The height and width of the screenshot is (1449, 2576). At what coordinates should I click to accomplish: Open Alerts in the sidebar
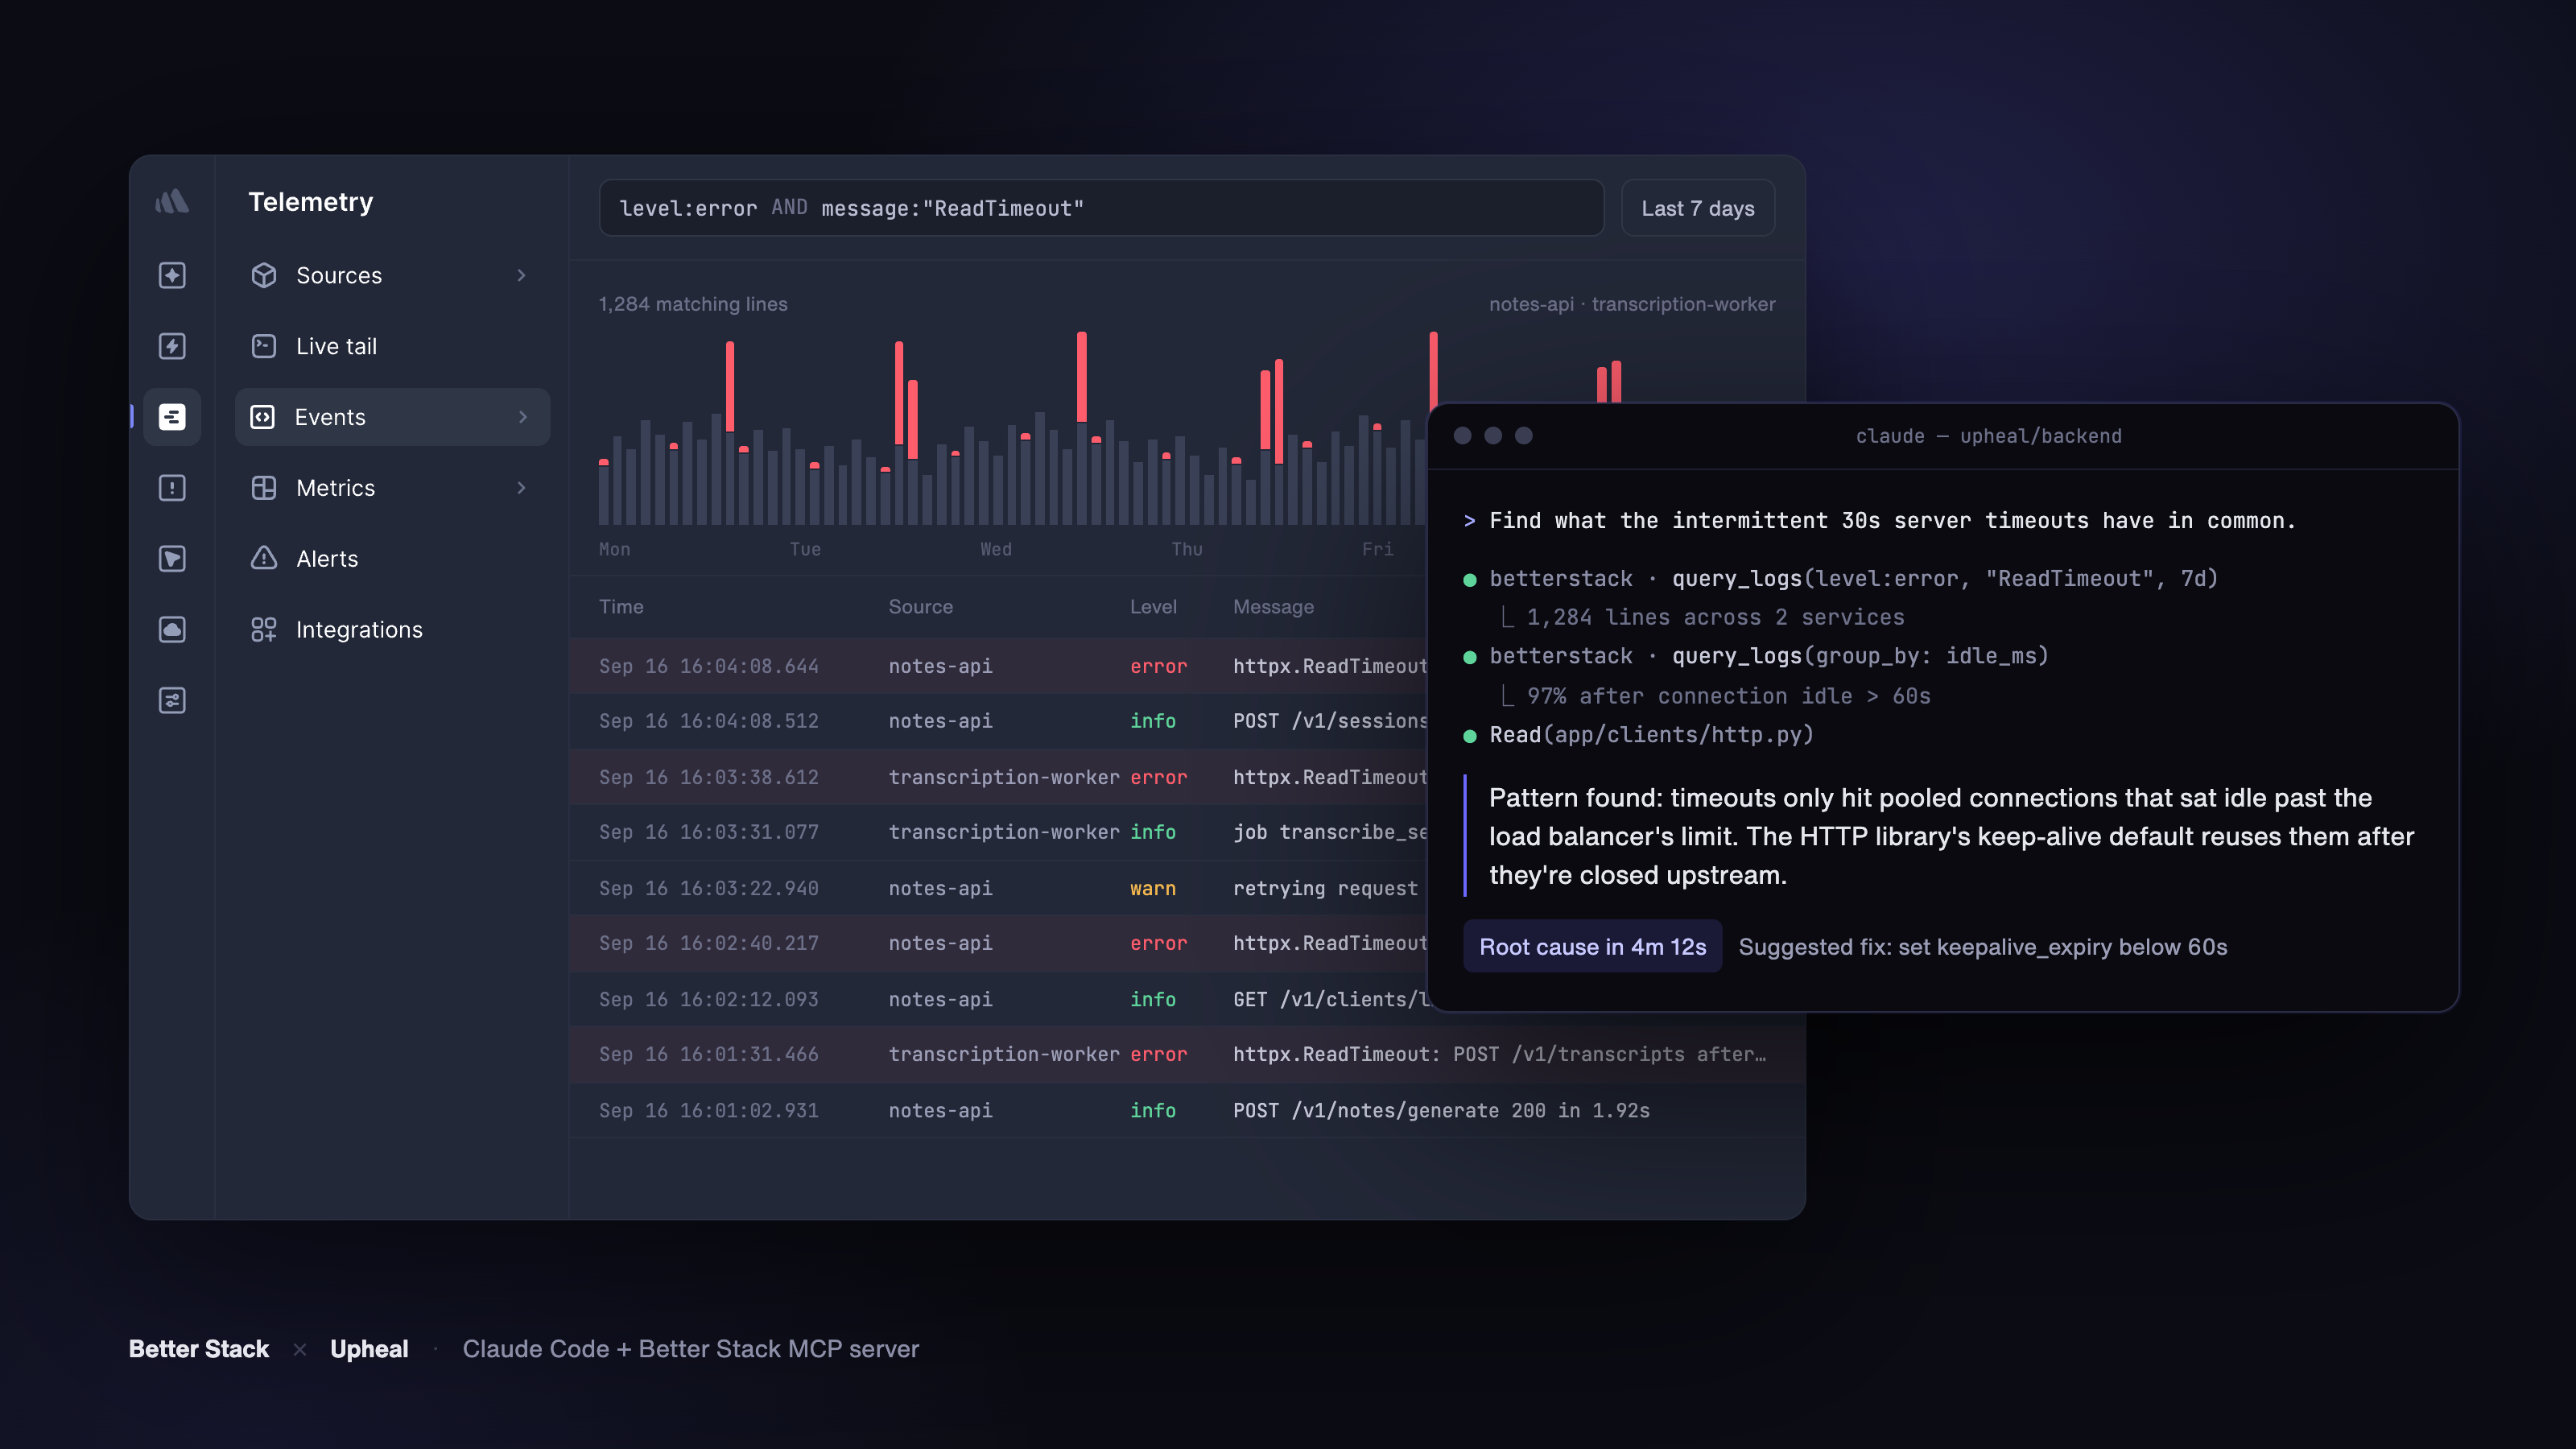[x=392, y=559]
